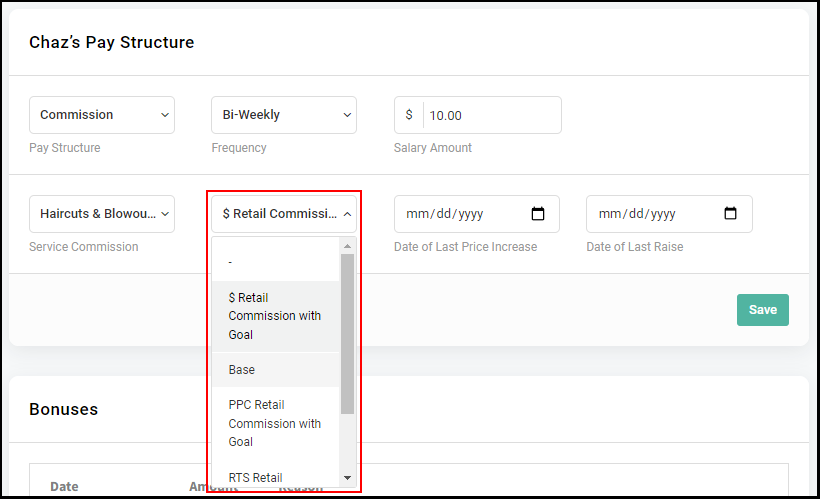Click the Pay Structure label under dropdown
This screenshot has width=820, height=499.
point(65,148)
